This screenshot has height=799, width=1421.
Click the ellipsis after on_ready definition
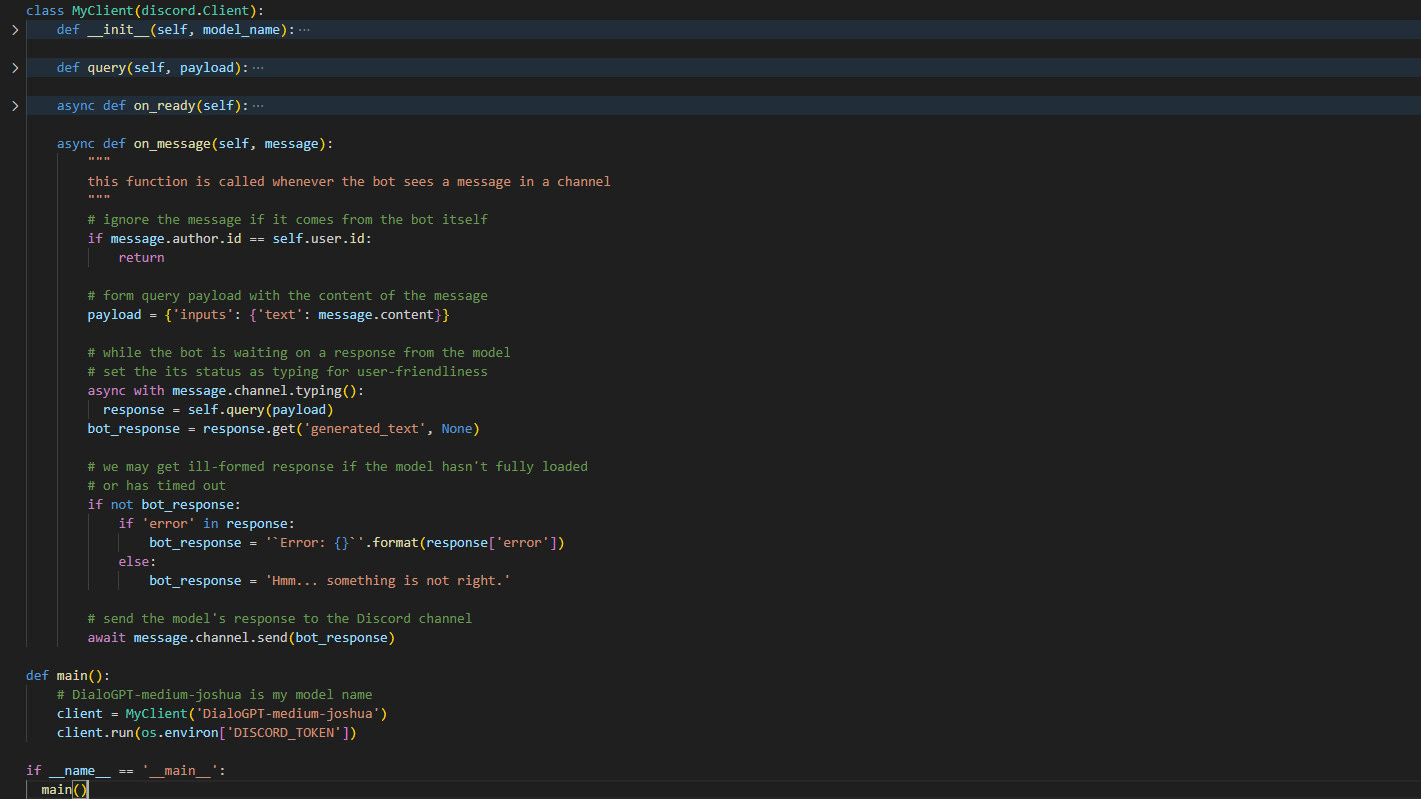pyautogui.click(x=258, y=106)
